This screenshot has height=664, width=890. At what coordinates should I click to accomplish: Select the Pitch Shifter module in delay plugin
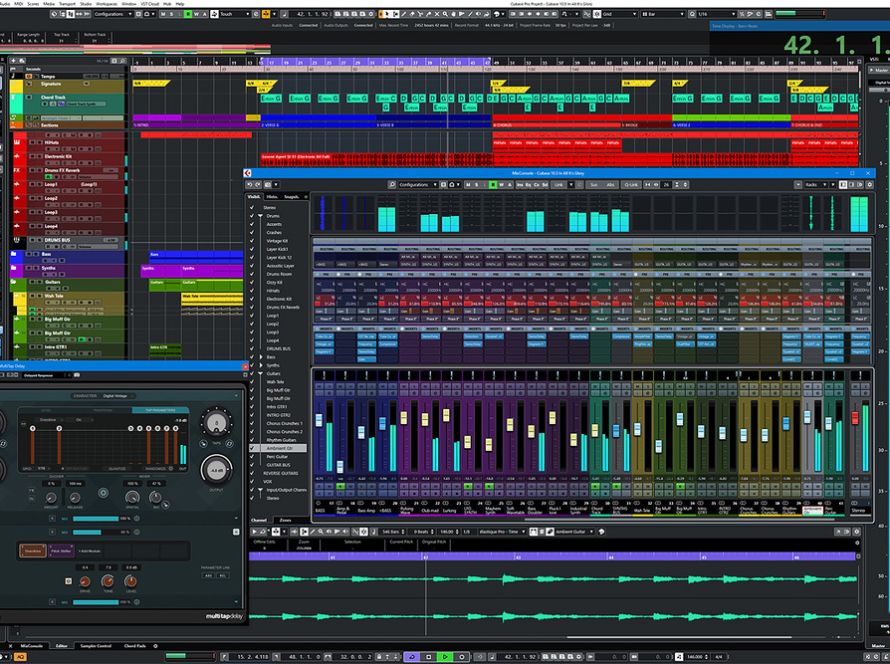pyautogui.click(x=61, y=550)
